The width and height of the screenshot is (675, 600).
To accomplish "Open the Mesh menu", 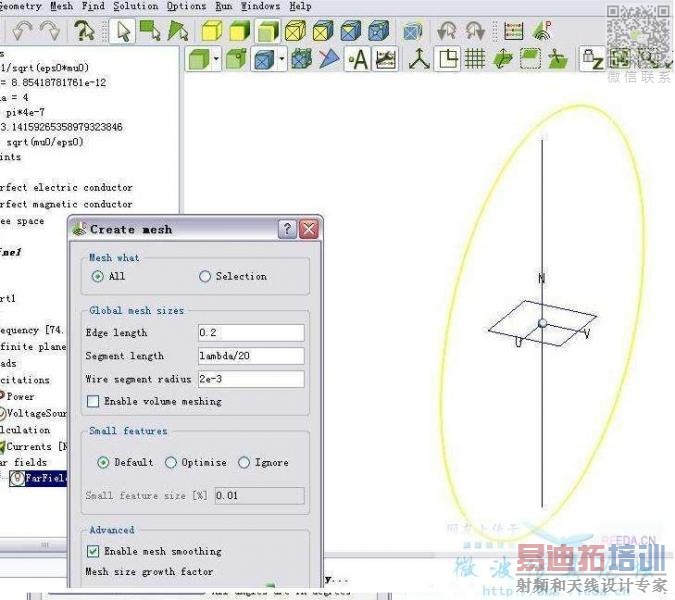I will point(62,6).
